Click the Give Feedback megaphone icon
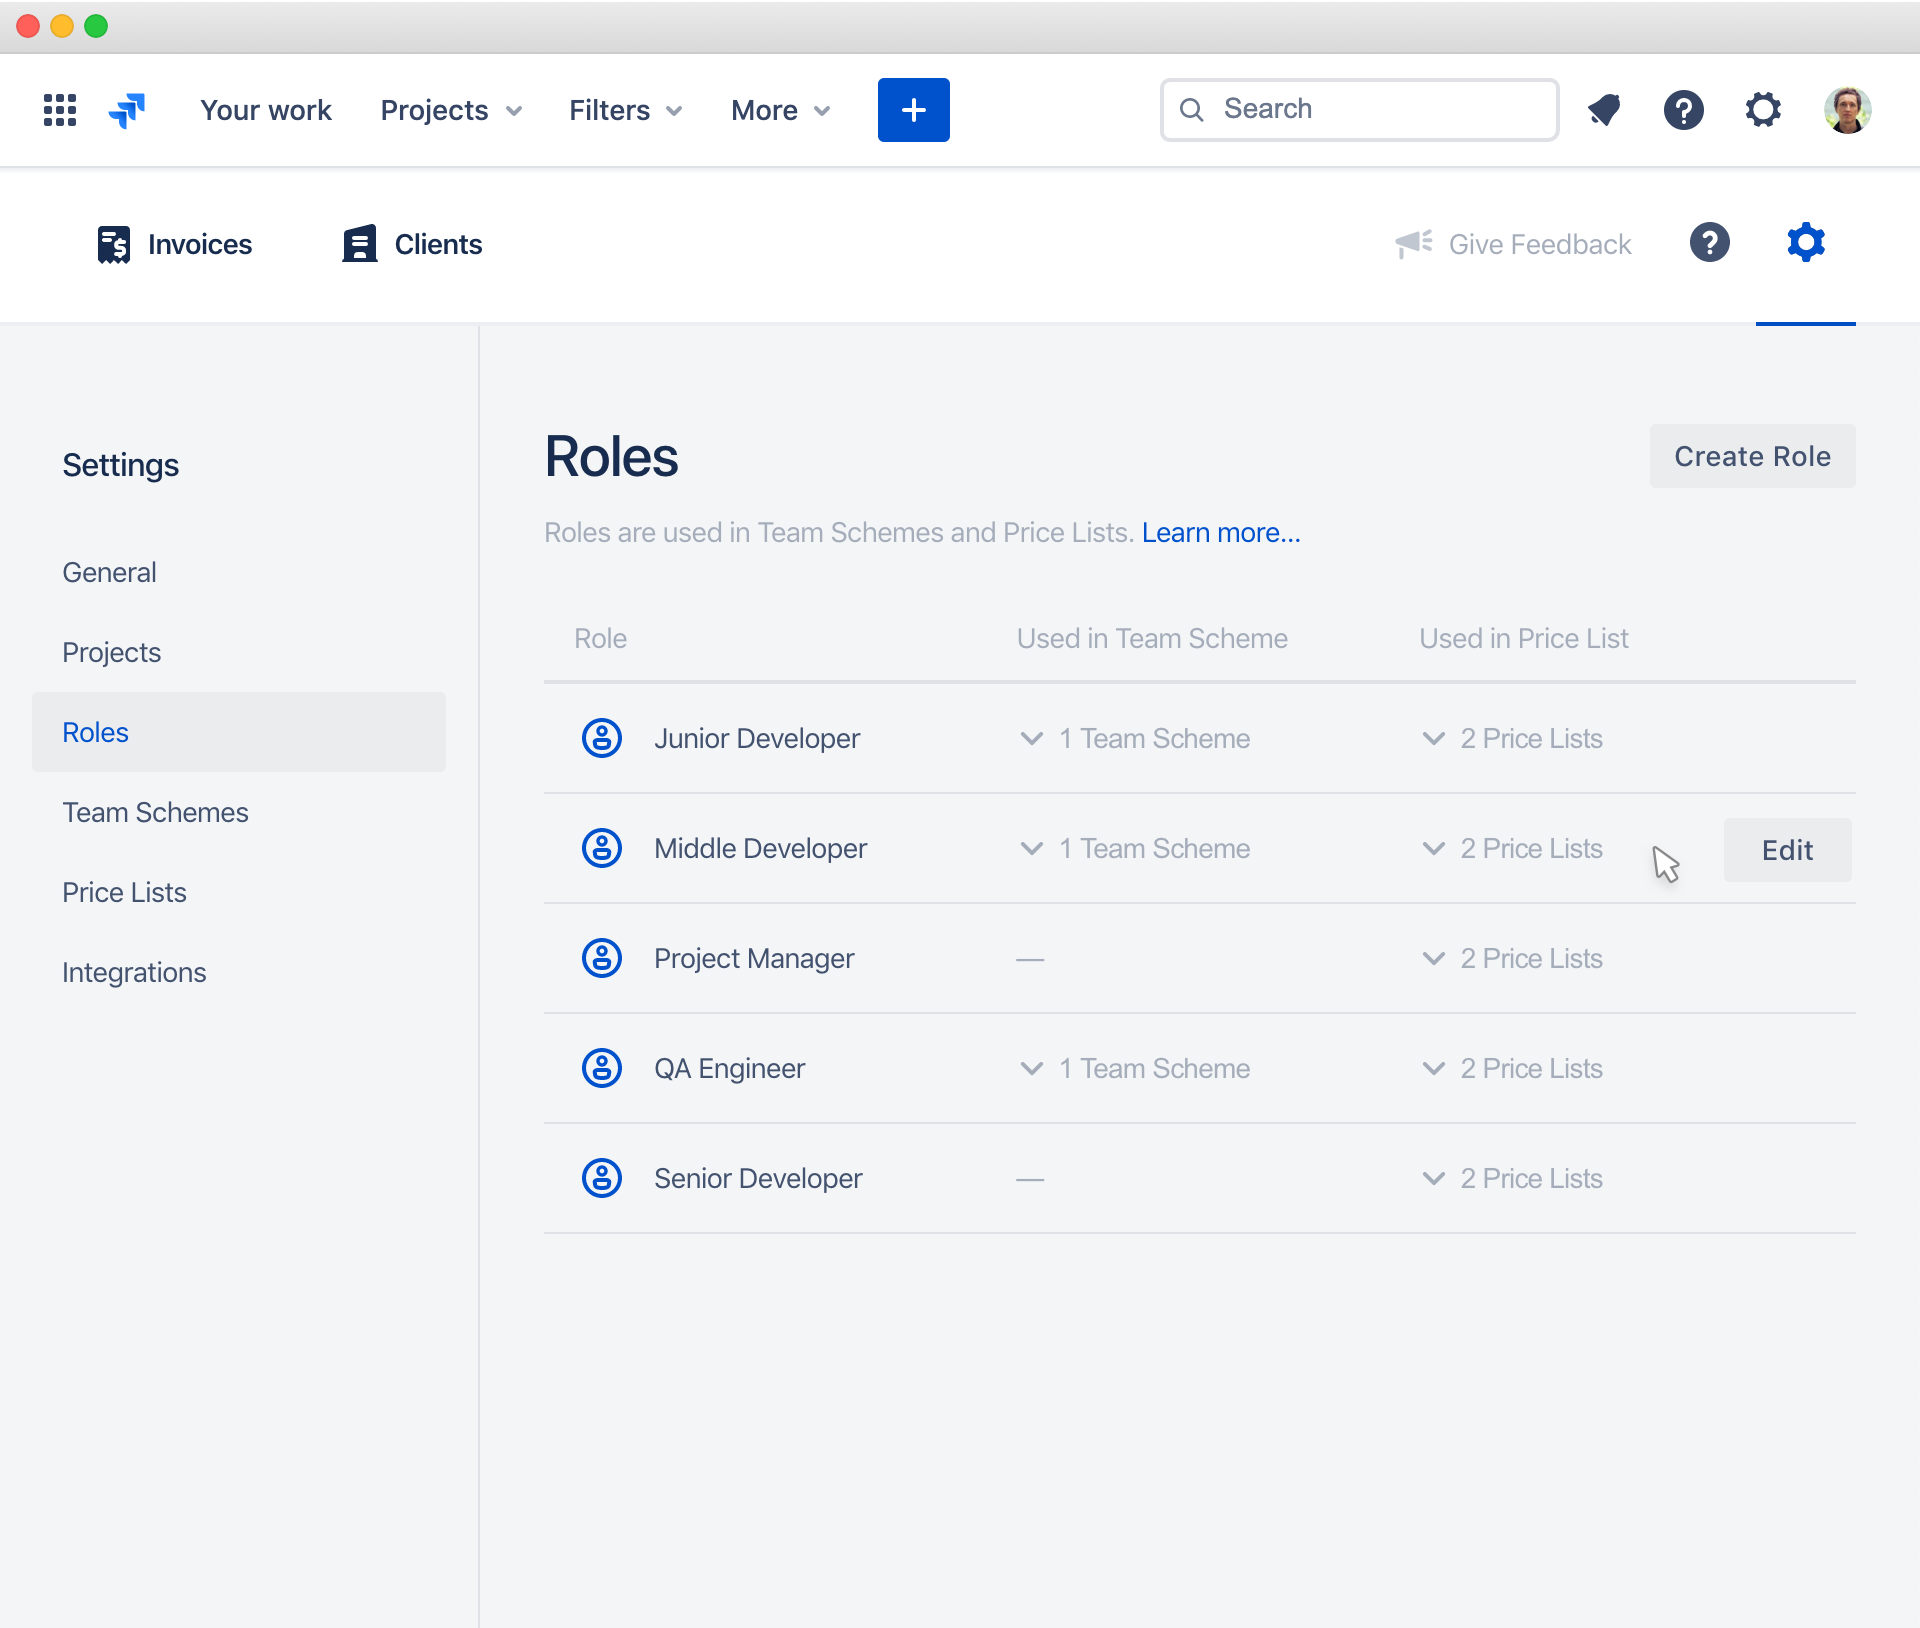 tap(1414, 243)
